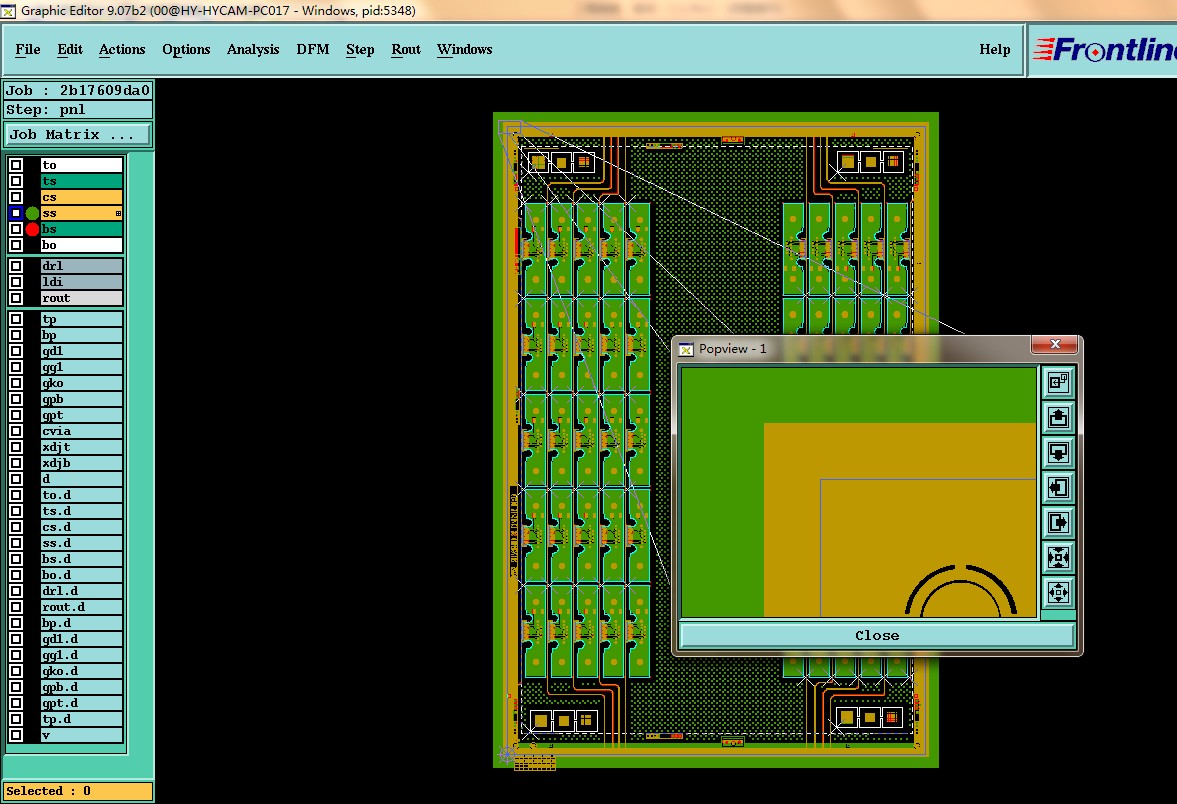
Task: Toggle the checkbox for layer tp
Action: [x=16, y=319]
